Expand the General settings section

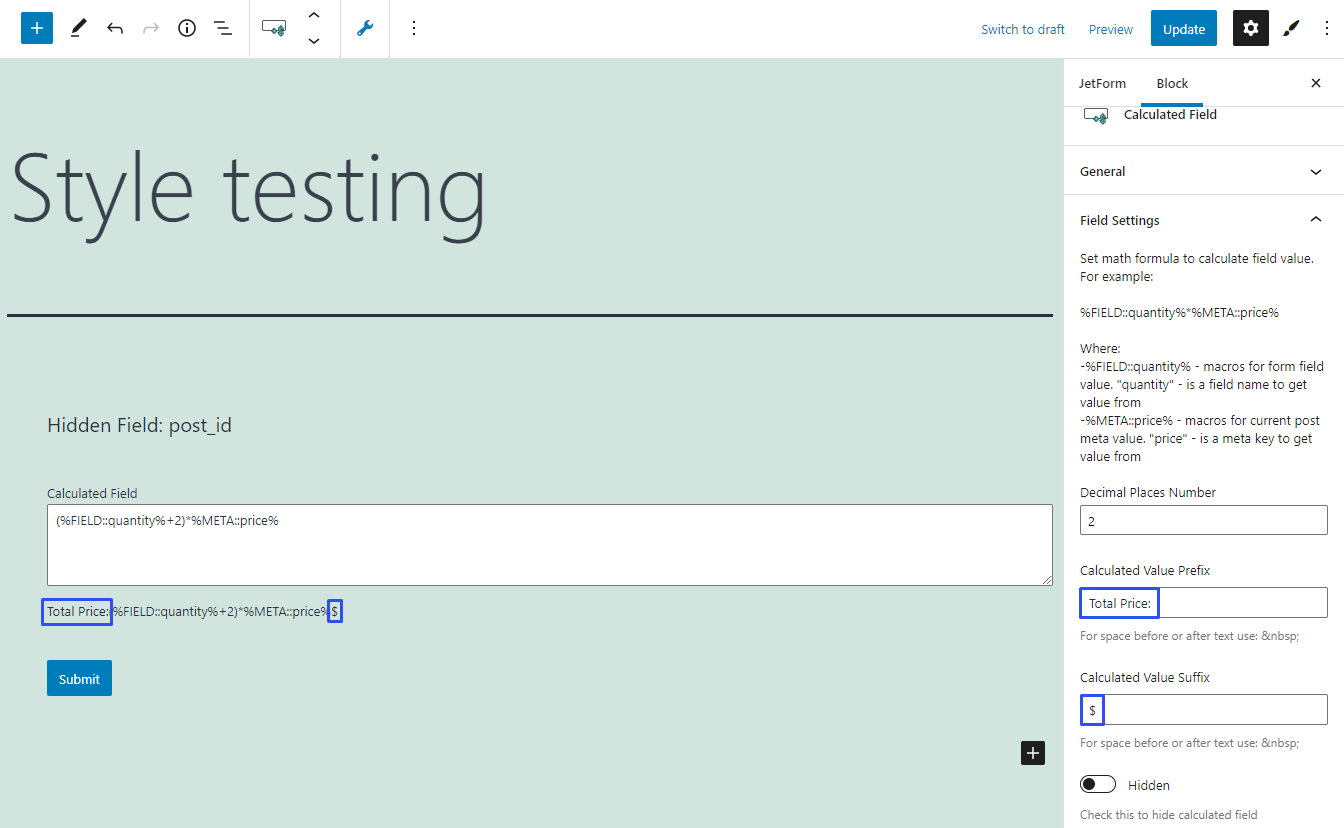[1203, 171]
